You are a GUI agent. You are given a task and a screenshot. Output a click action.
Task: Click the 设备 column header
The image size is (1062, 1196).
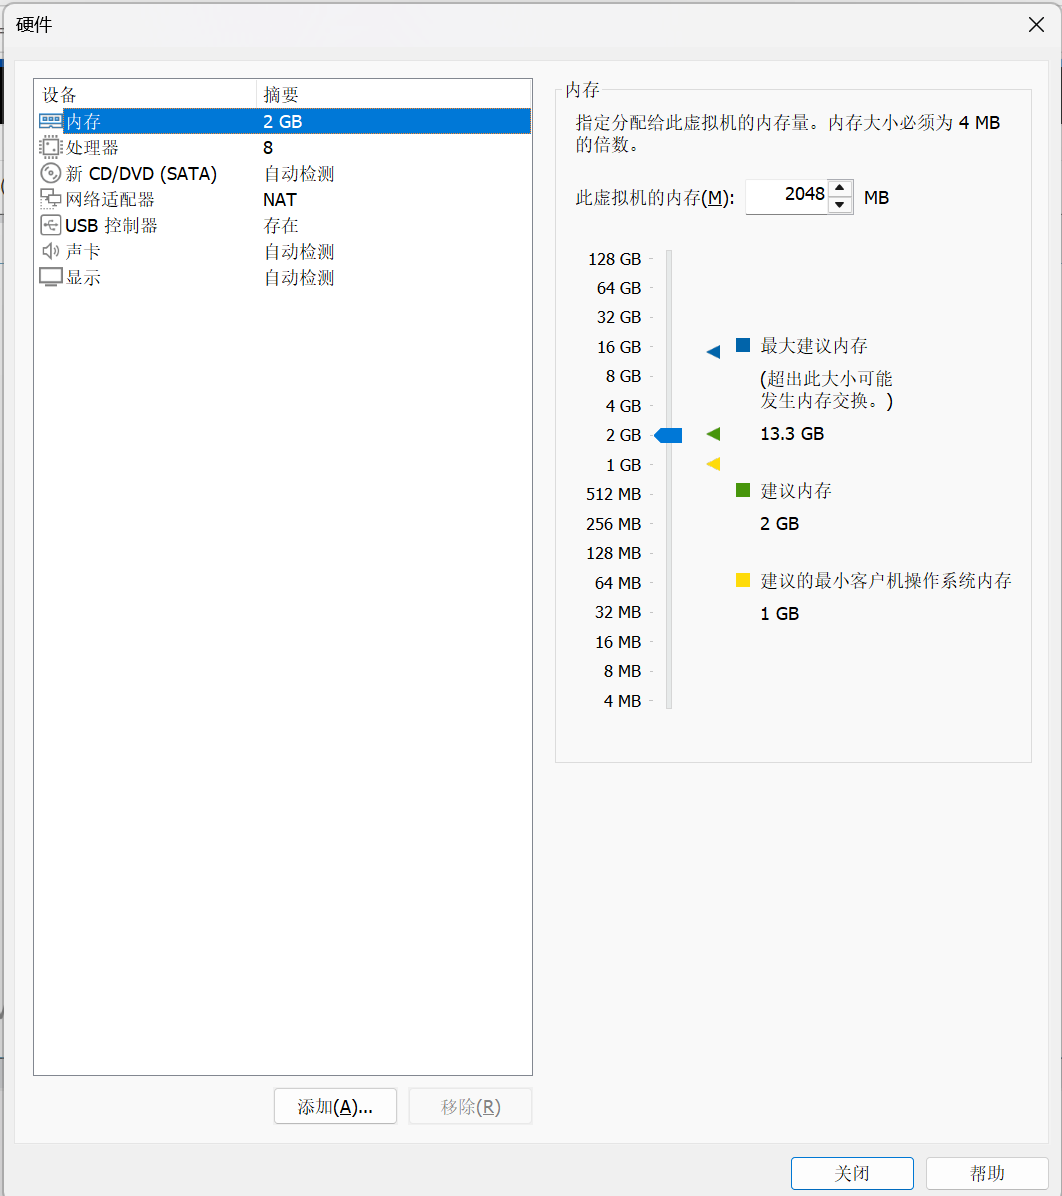pos(145,94)
